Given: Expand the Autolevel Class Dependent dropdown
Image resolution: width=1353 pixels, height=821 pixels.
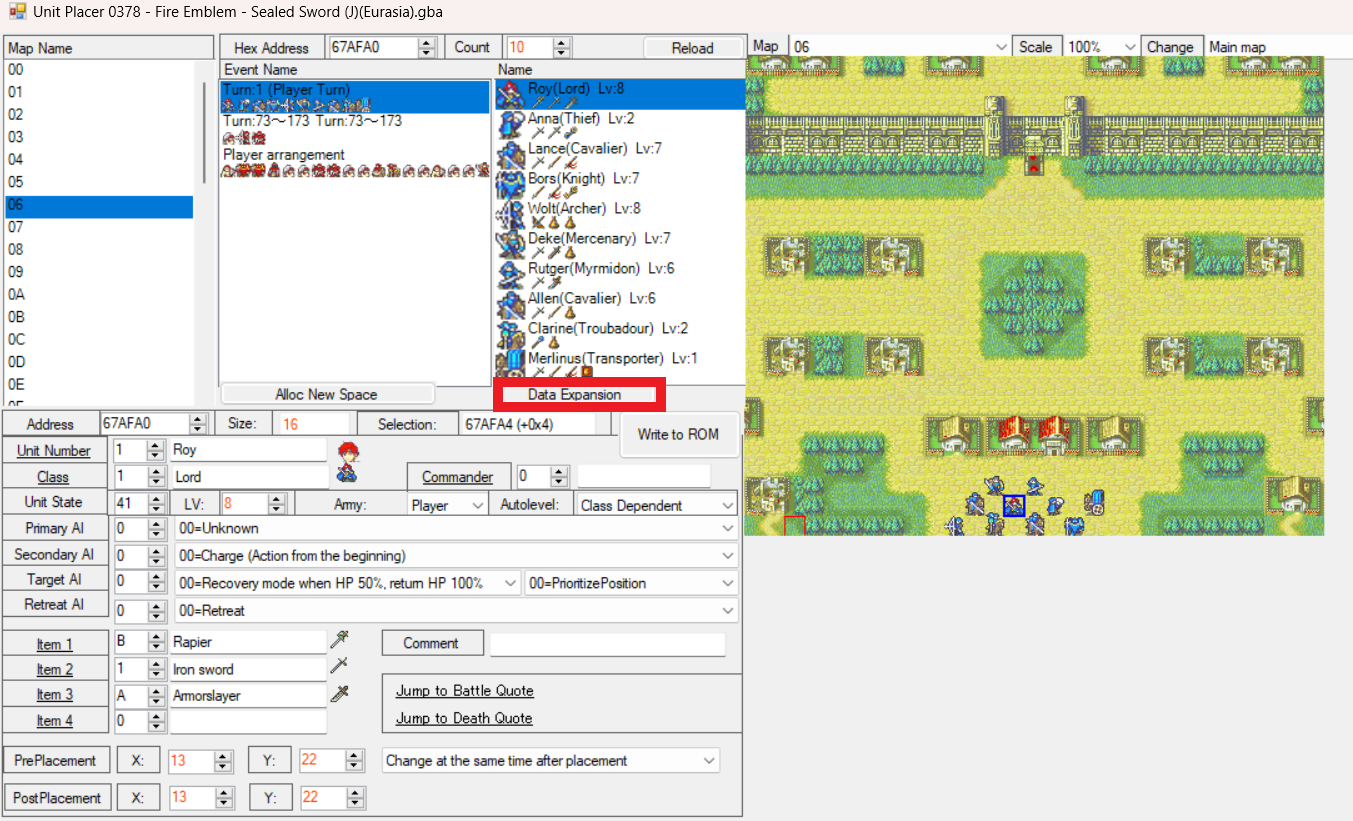Looking at the screenshot, I should coord(657,505).
